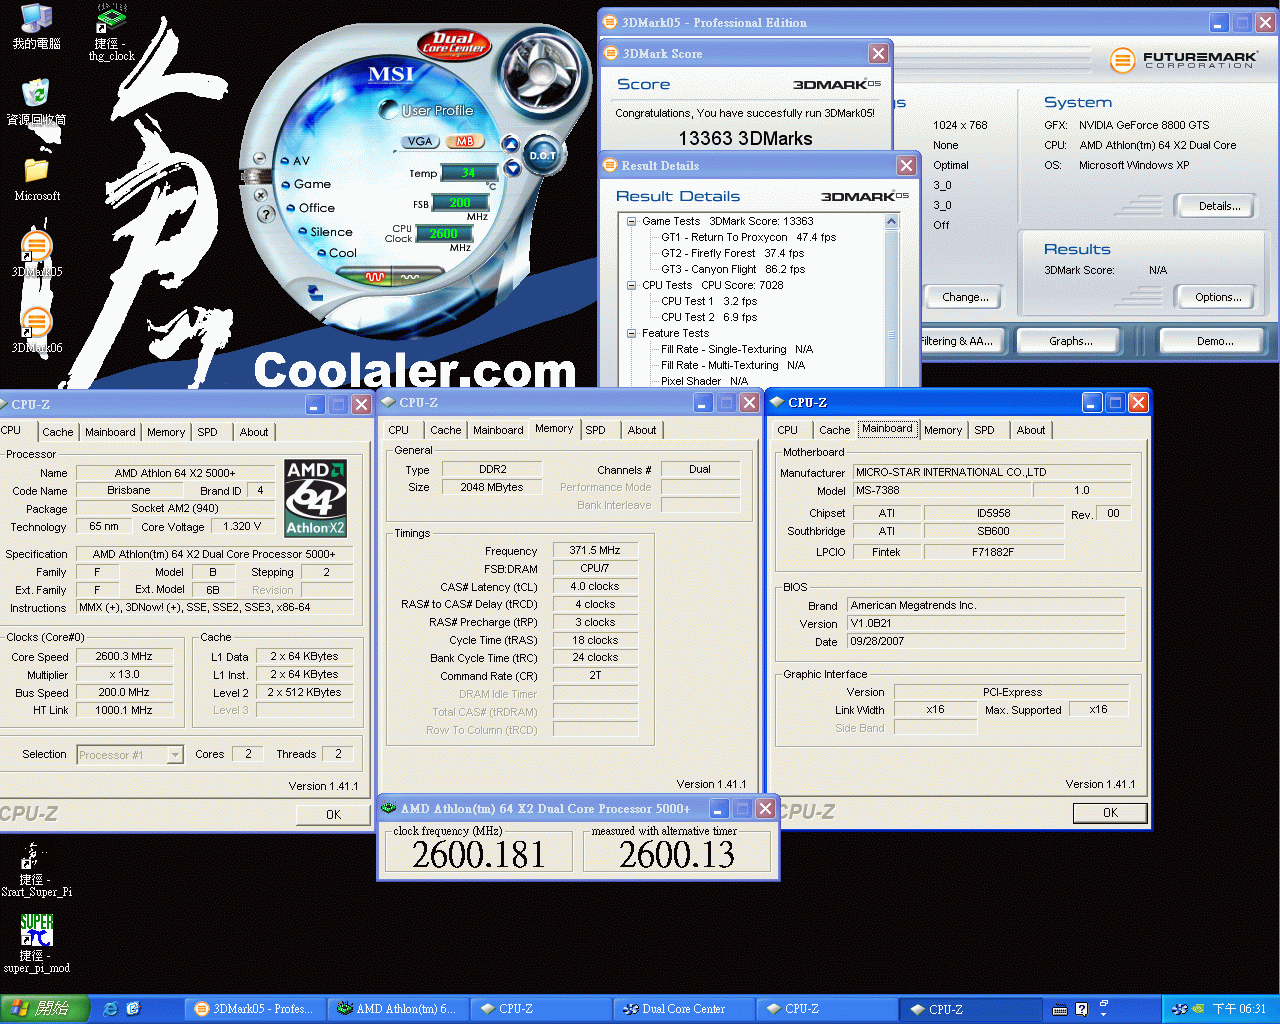Open Dual Core Center help question-mark icon

266,214
